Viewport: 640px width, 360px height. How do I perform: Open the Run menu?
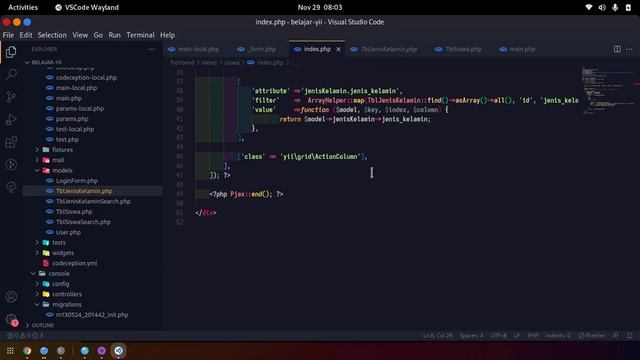[x=114, y=35]
